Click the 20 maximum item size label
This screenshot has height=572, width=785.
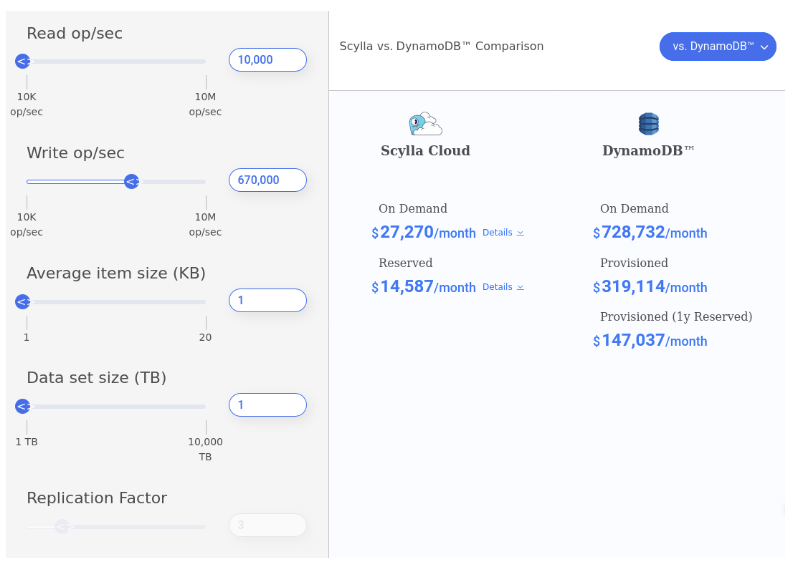205,337
